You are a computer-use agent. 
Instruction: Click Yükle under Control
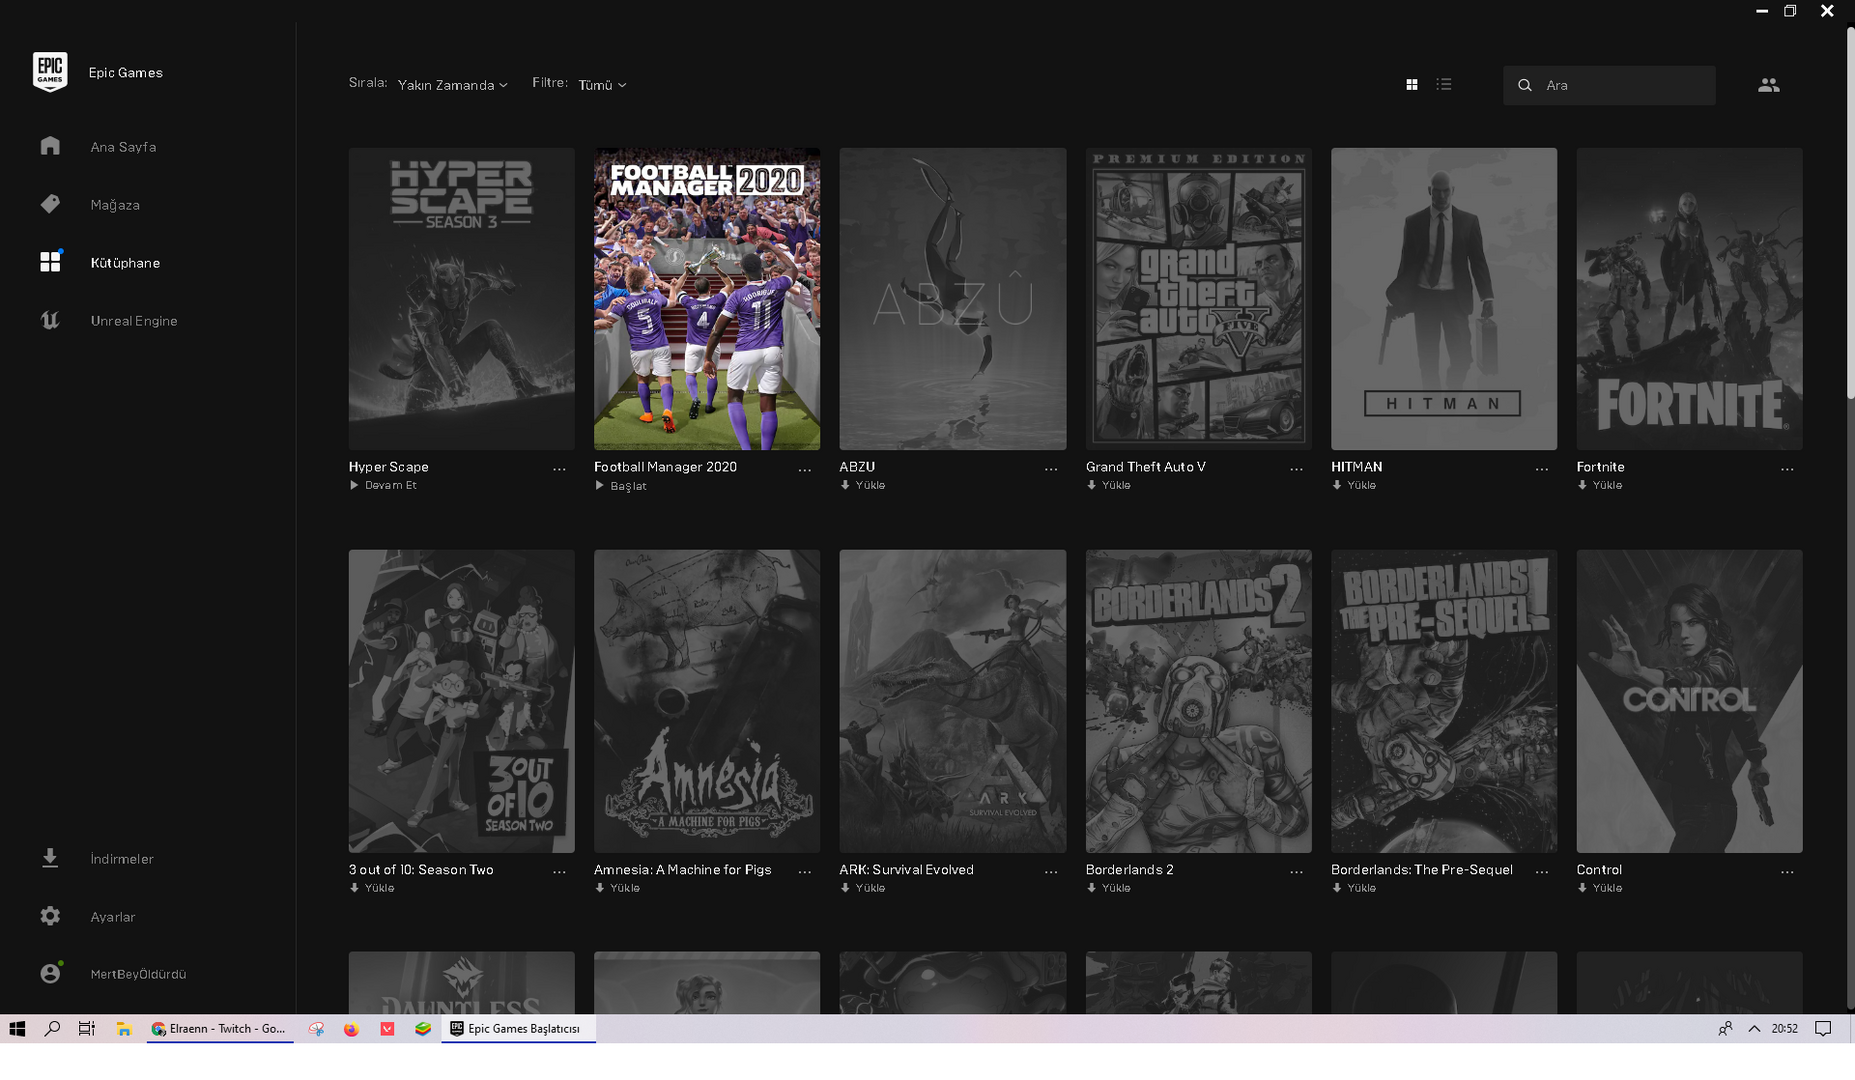(1600, 888)
